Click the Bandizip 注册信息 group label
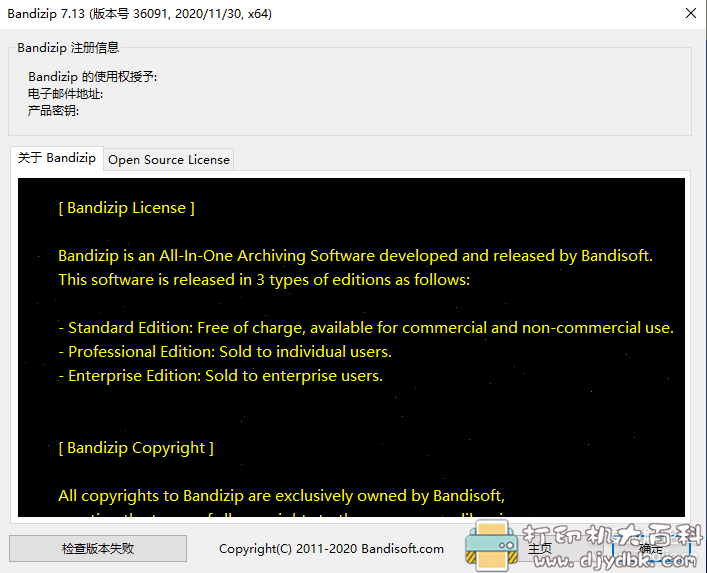The image size is (707, 573). (x=68, y=47)
